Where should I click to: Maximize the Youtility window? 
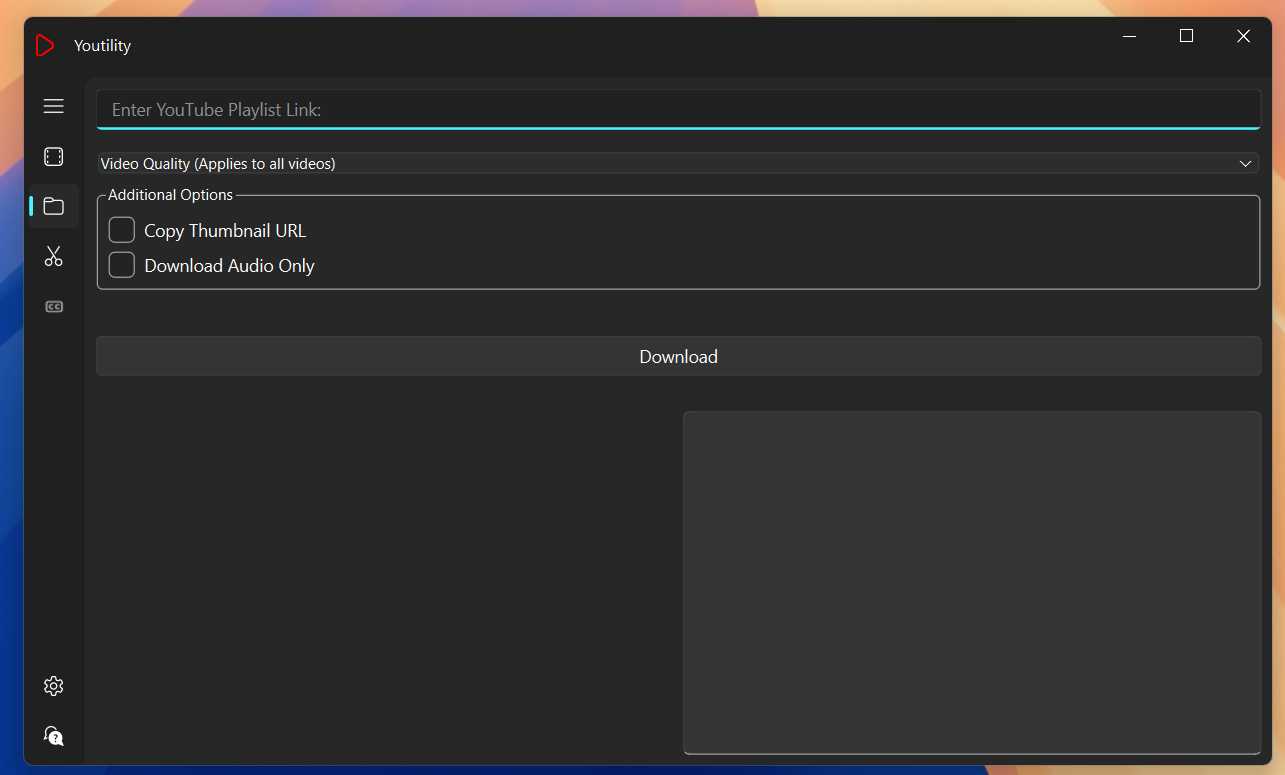pyautogui.click(x=1187, y=36)
